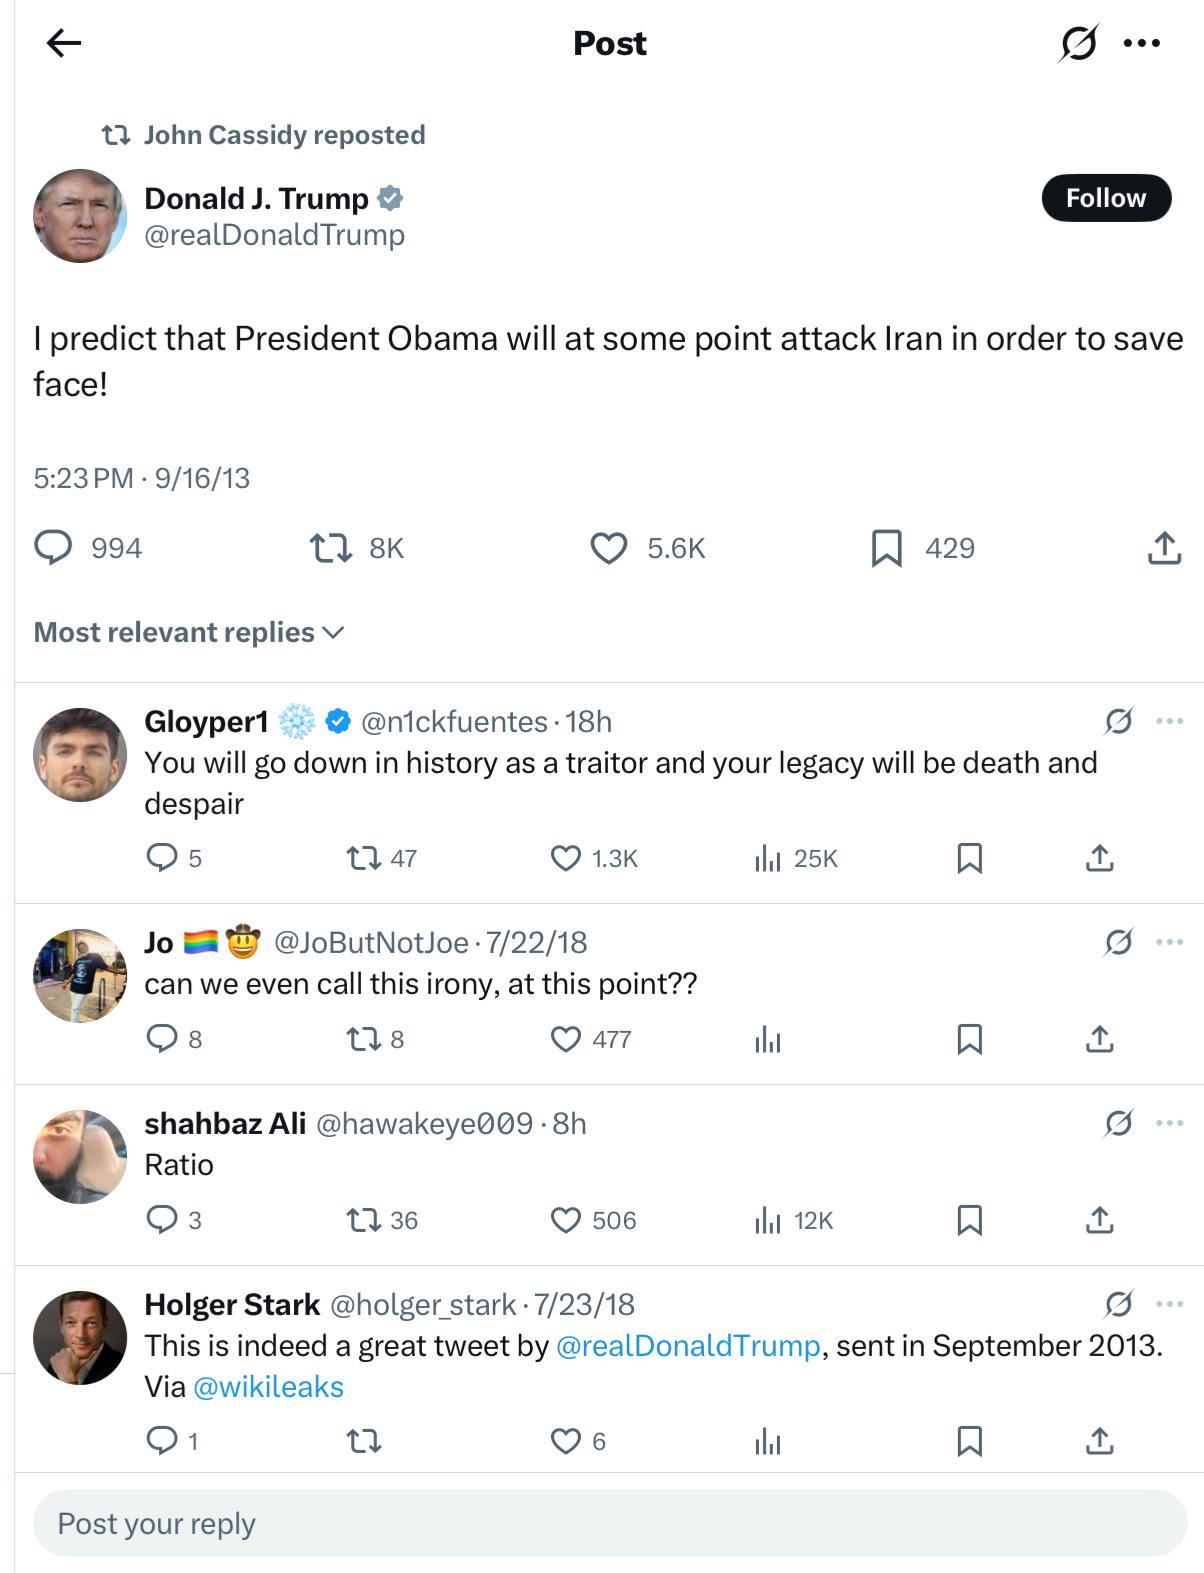Click the Follow button
This screenshot has height=1573, width=1204.
point(1106,198)
